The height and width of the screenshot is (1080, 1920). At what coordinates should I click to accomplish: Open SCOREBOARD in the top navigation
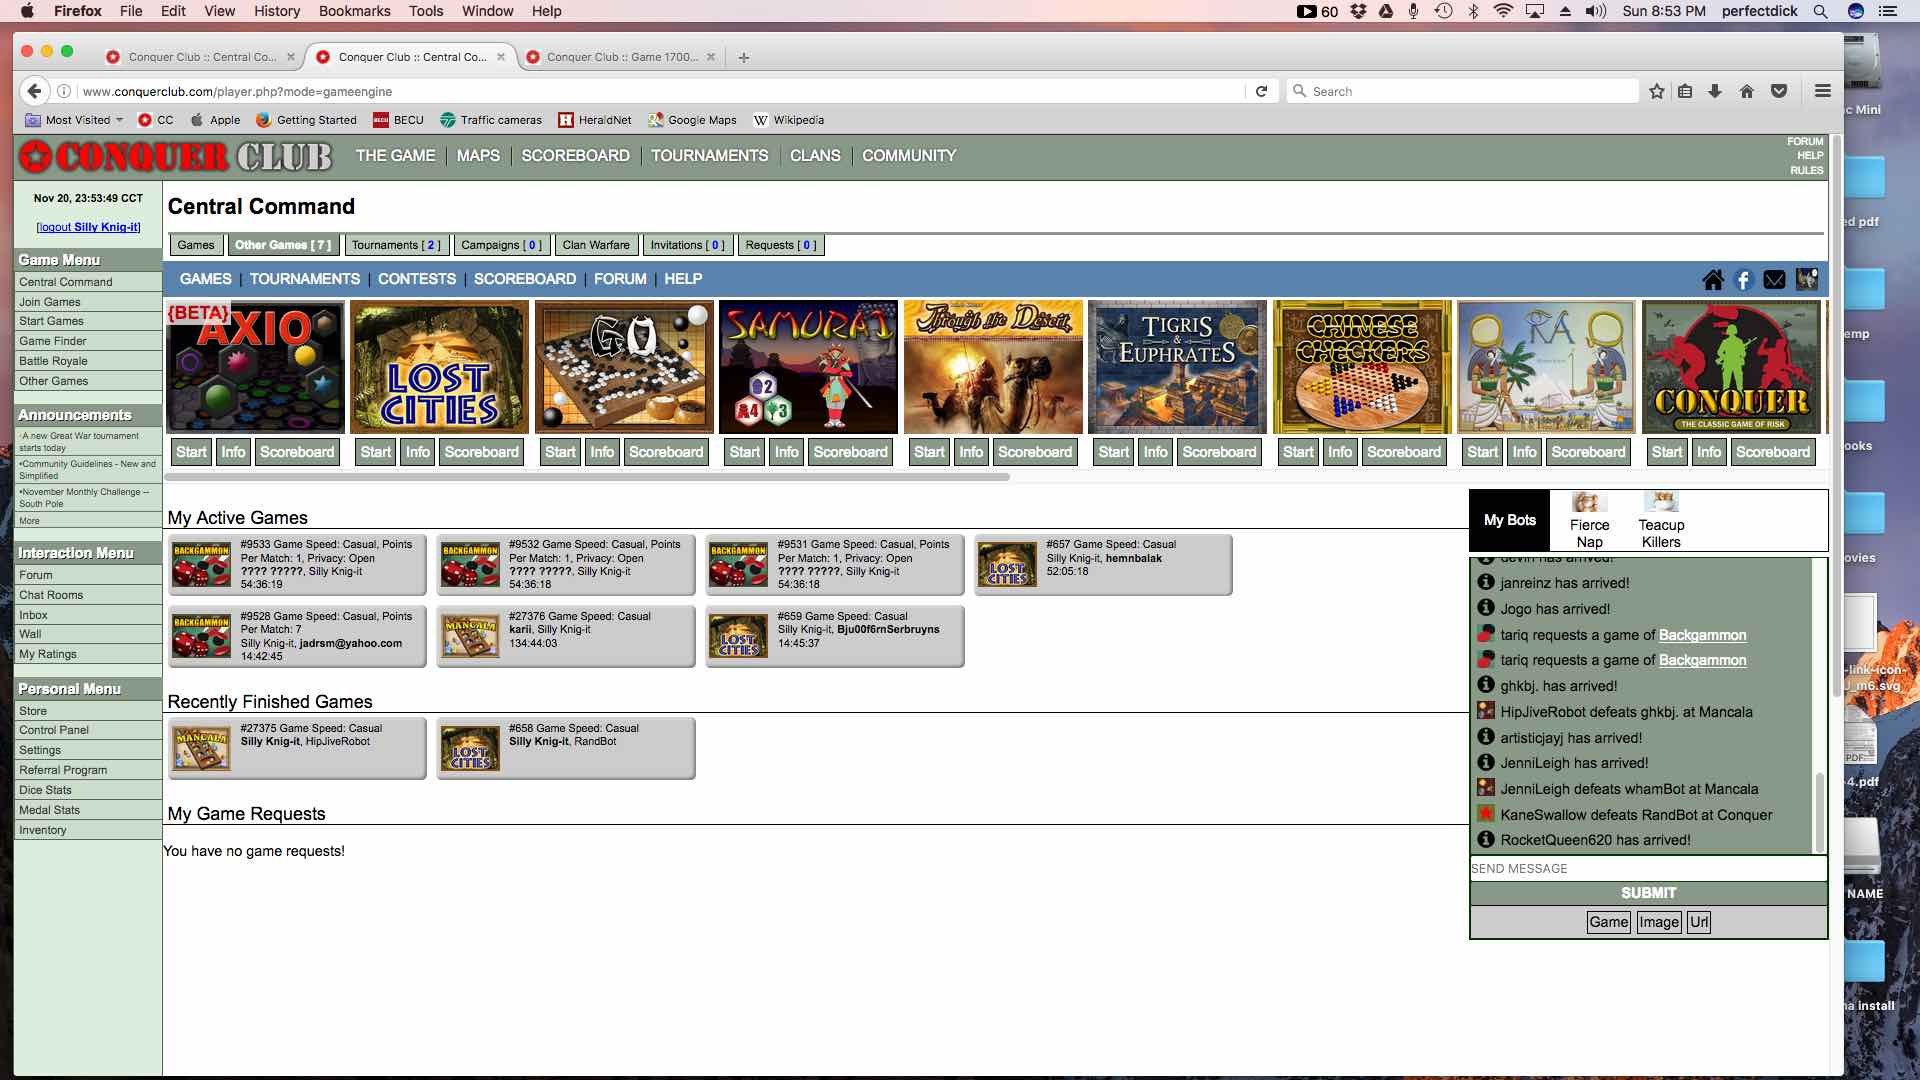pos(575,156)
